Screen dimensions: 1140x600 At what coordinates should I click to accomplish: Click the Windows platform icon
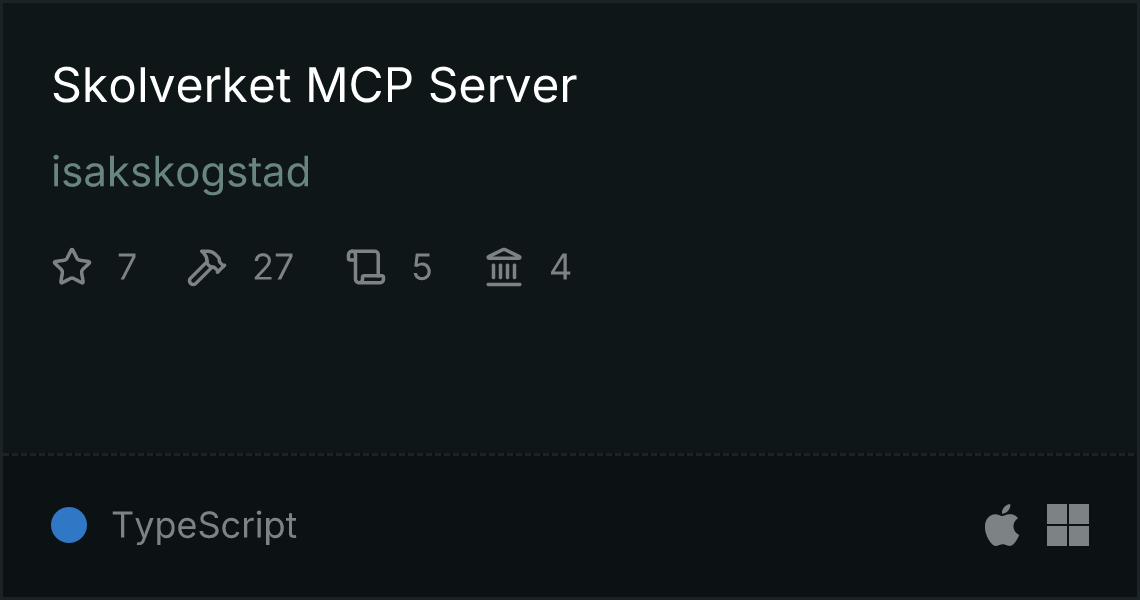click(x=1068, y=524)
